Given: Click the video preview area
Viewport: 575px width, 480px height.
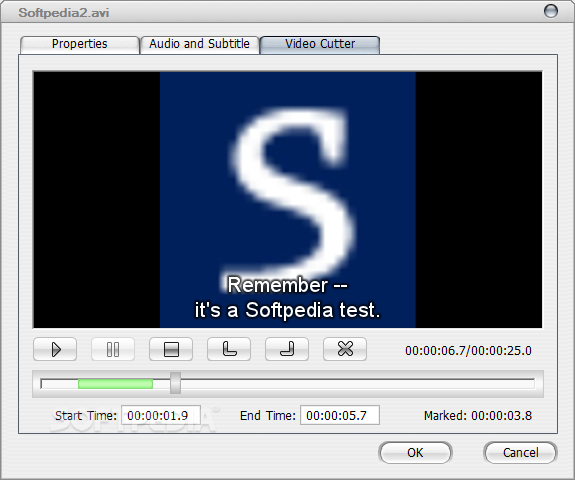Looking at the screenshot, I should pos(288,199).
